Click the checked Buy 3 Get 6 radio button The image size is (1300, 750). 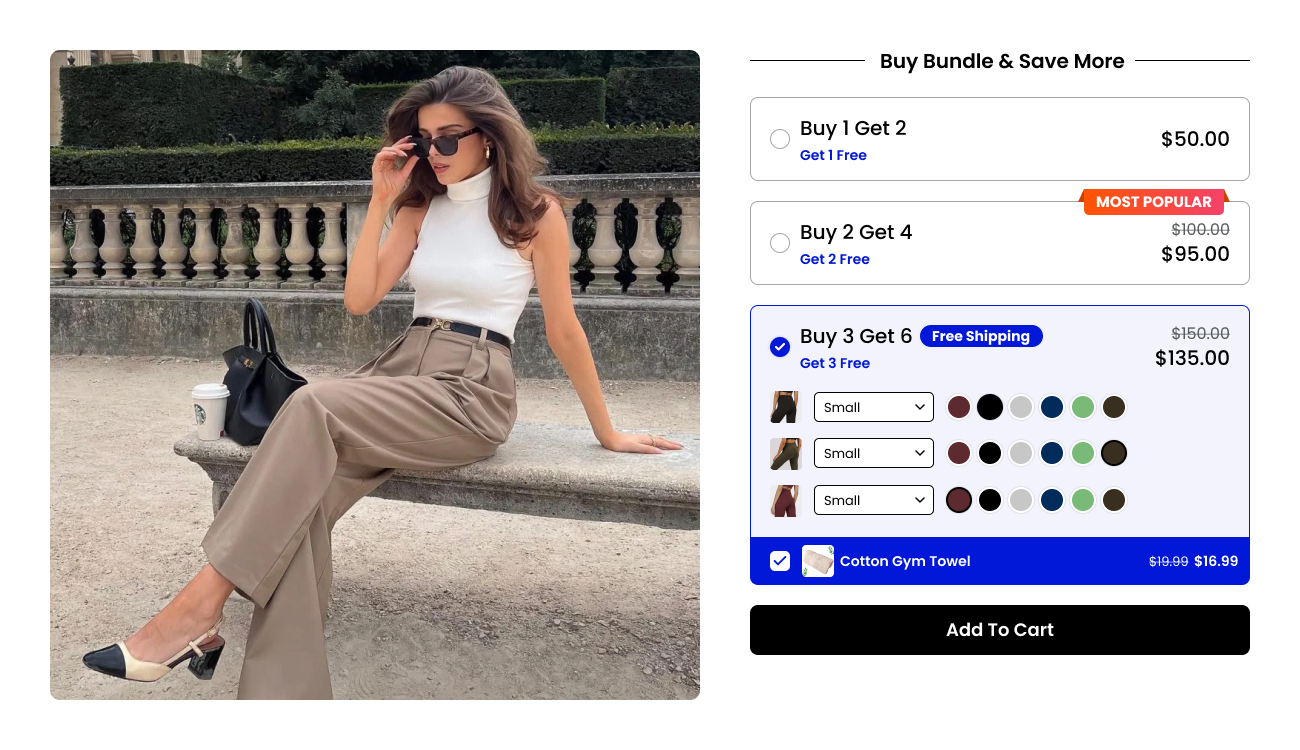click(780, 347)
